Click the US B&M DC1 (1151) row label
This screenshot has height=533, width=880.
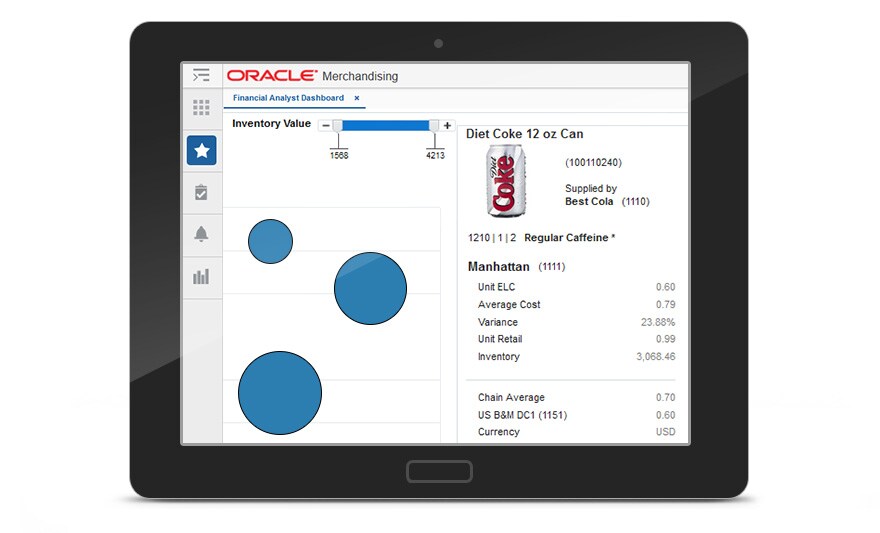(522, 415)
